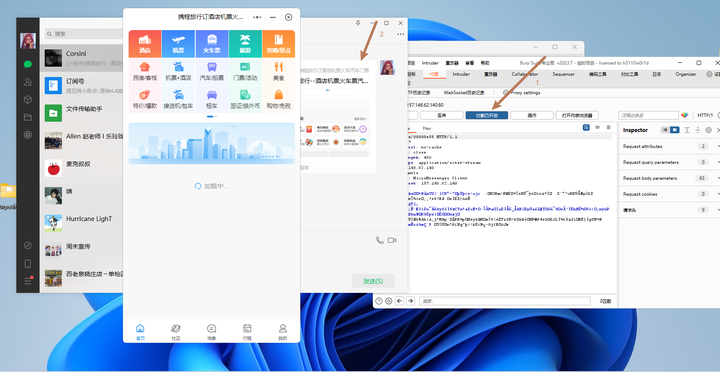Screen dimensions: 720x372
Task: Expand the Request cookies section
Action: pos(669,194)
